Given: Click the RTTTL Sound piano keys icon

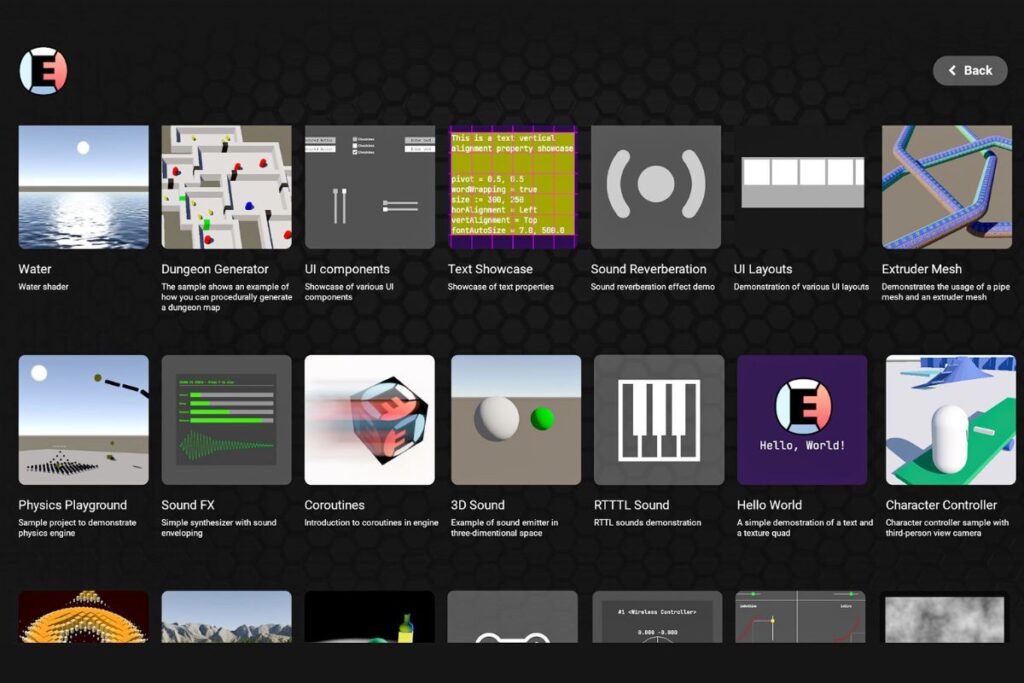Looking at the screenshot, I should 658,420.
